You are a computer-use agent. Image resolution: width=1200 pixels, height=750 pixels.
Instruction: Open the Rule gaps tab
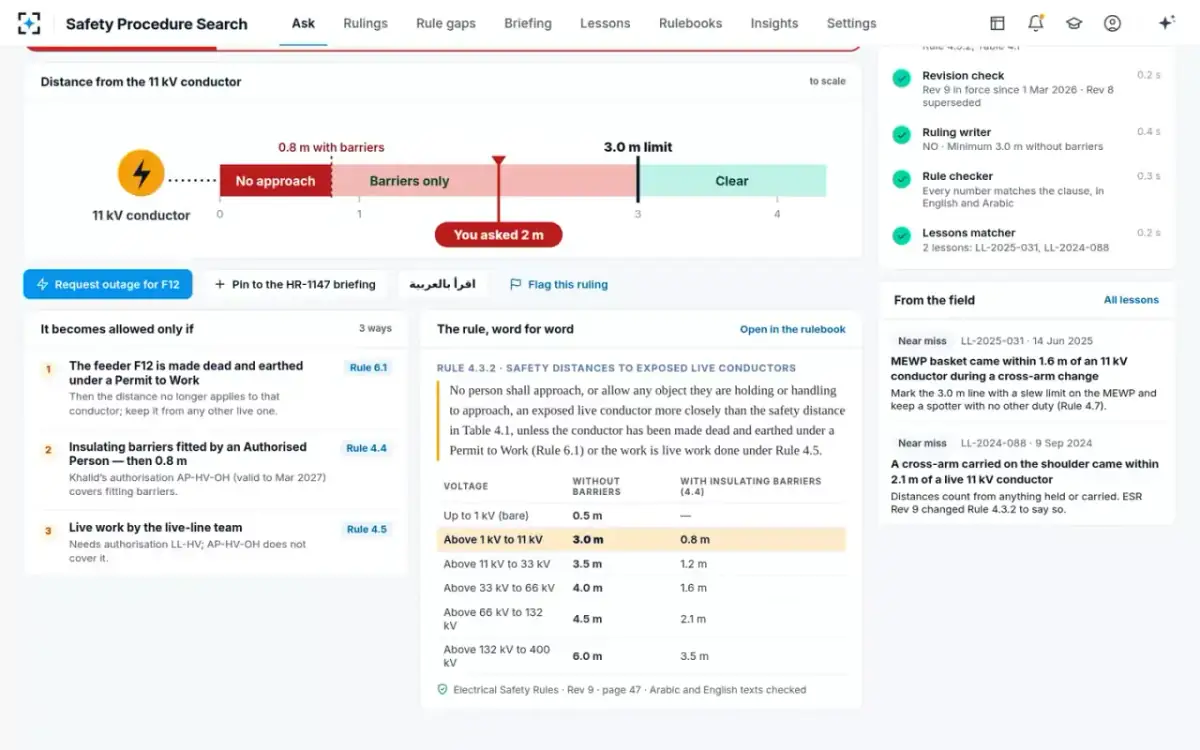click(x=446, y=23)
